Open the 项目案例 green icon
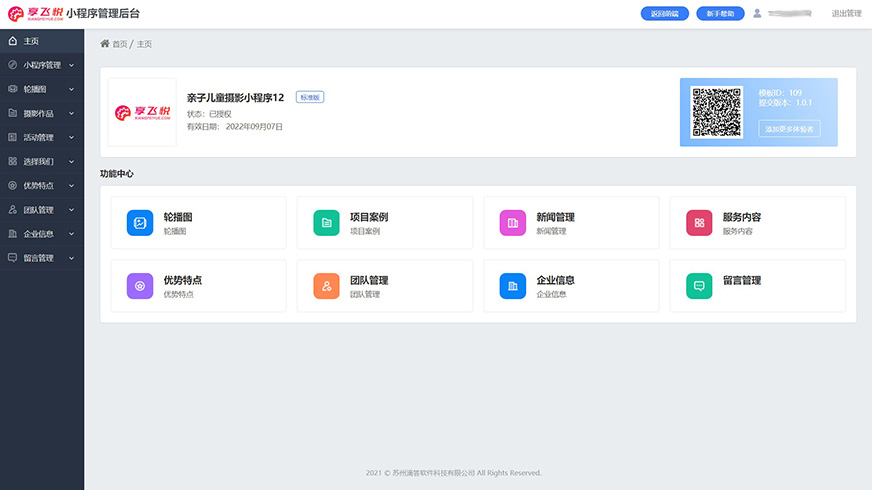Viewport: 872px width, 490px height. point(326,223)
